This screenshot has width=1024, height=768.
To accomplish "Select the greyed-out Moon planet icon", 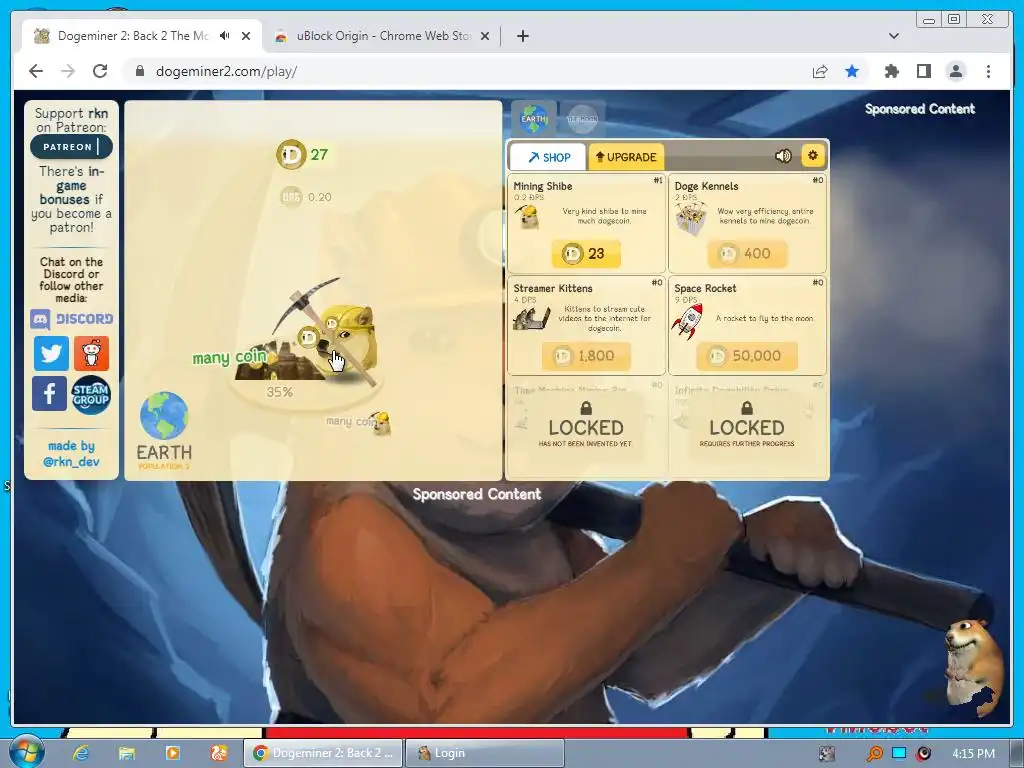I will click(x=582, y=119).
